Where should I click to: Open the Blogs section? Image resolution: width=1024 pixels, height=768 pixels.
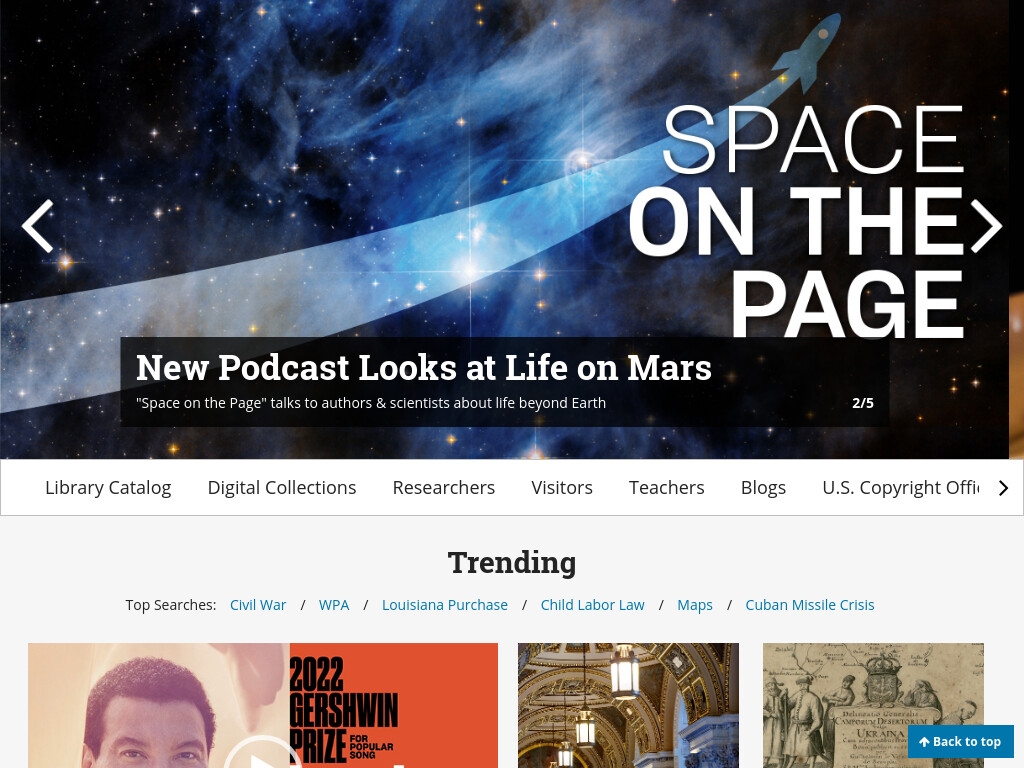click(x=763, y=488)
